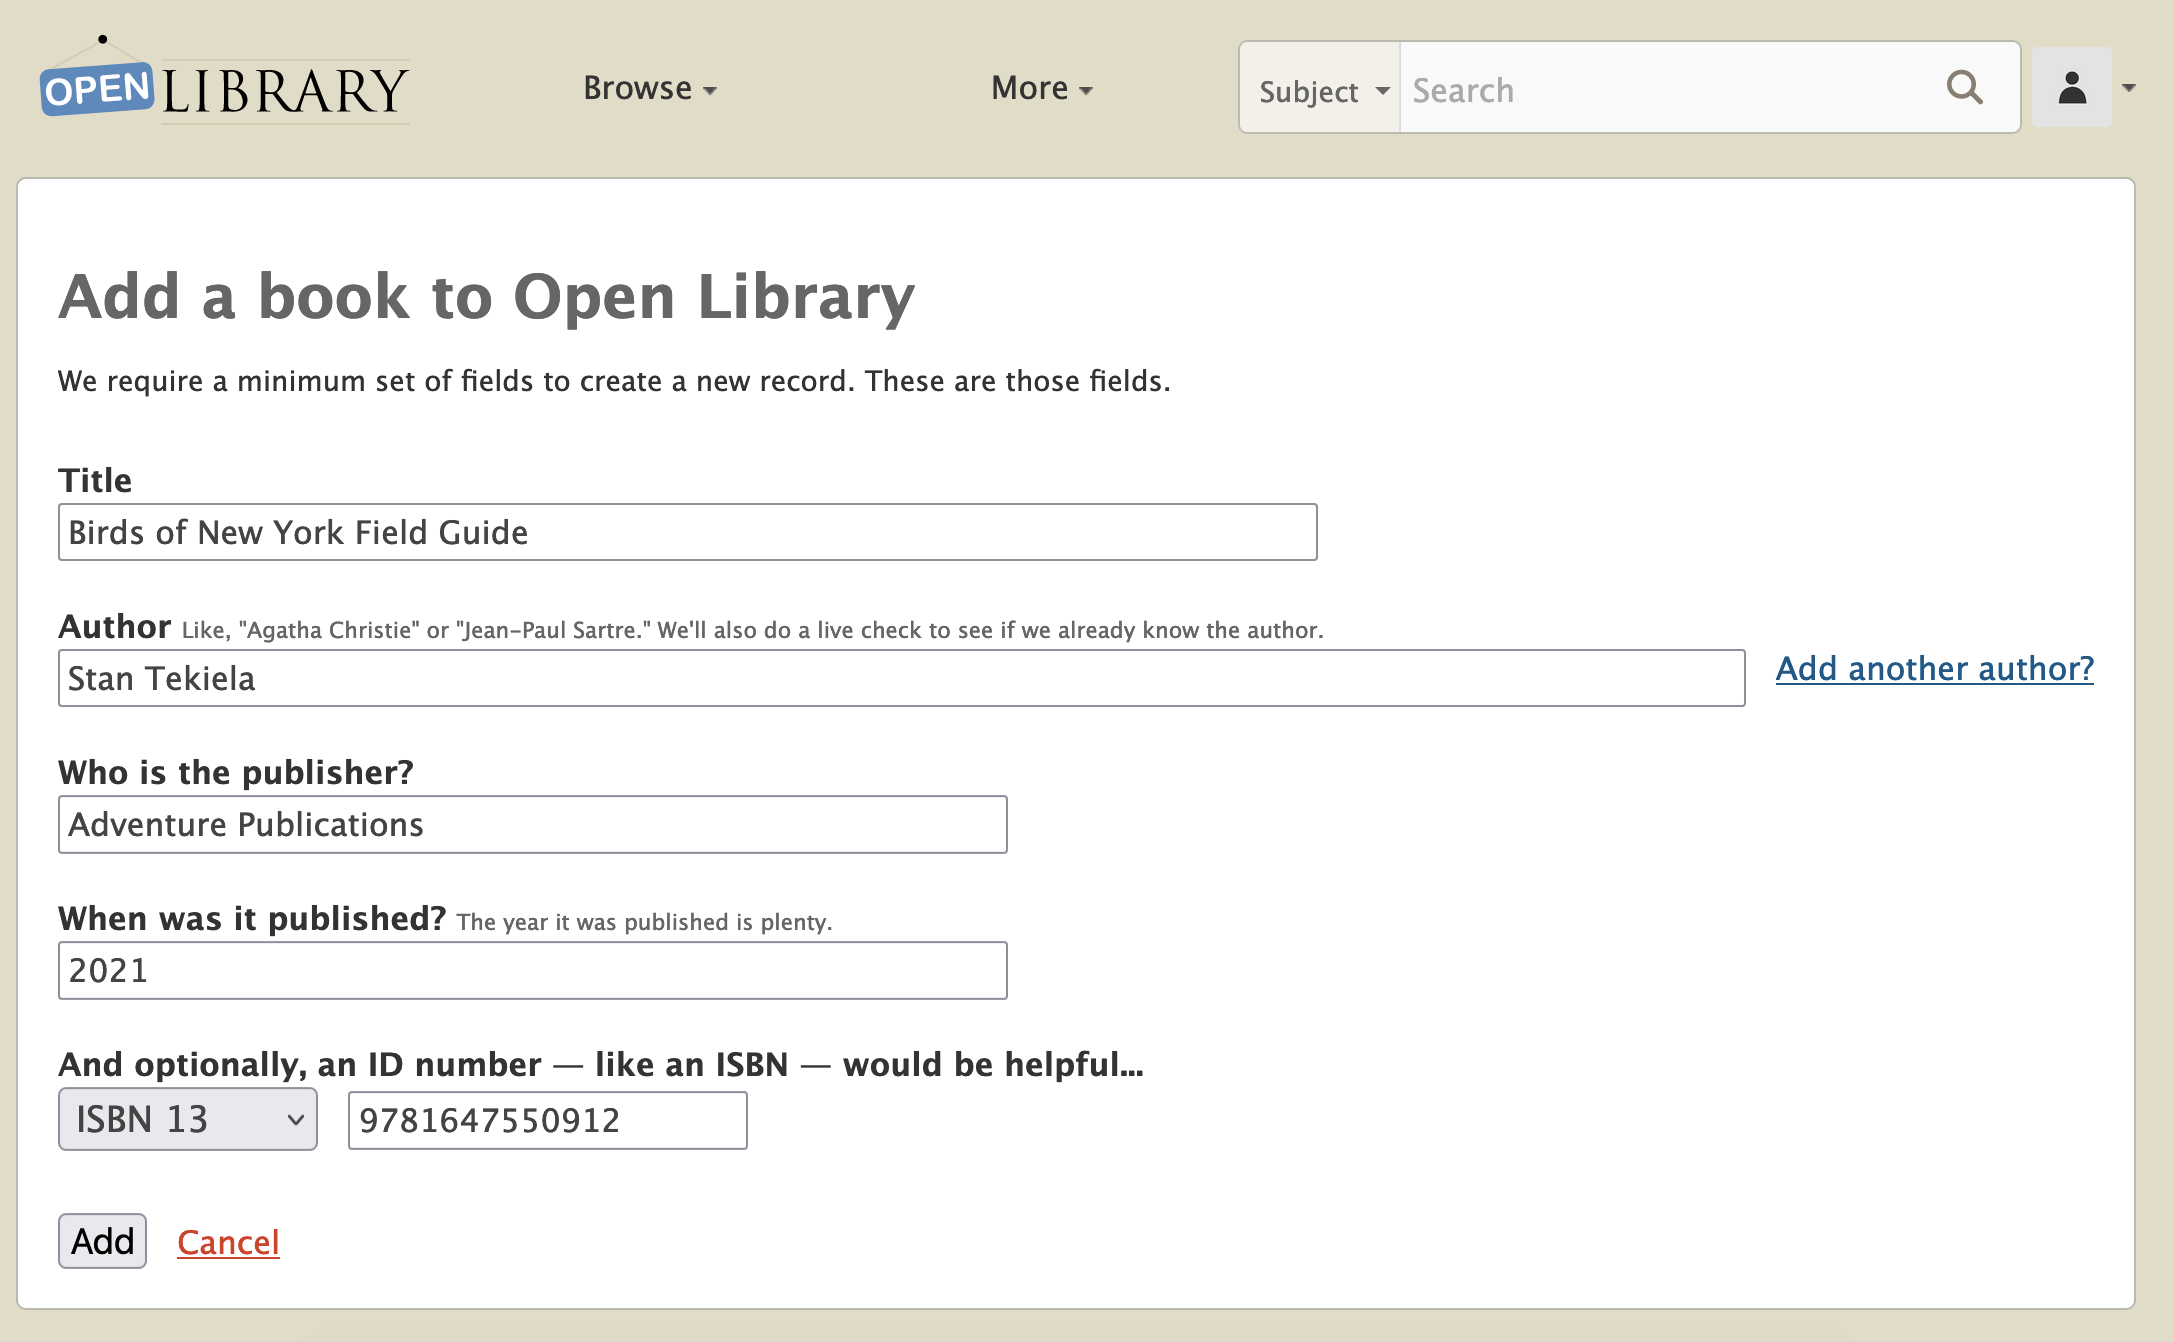Open the account person icon
Screen dimensions: 2174x1342
click(x=2069, y=87)
